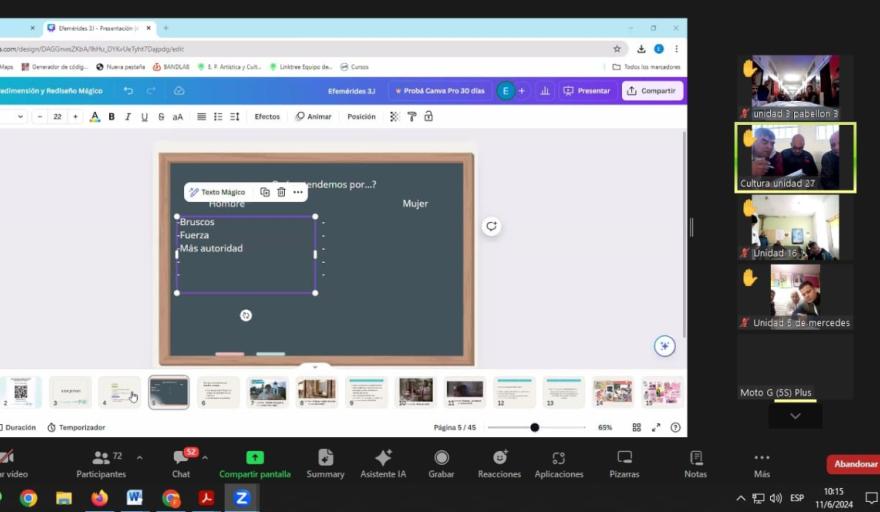Image resolution: width=880 pixels, height=512 pixels.
Task: Click the Temporizador button
Action: [x=76, y=427]
